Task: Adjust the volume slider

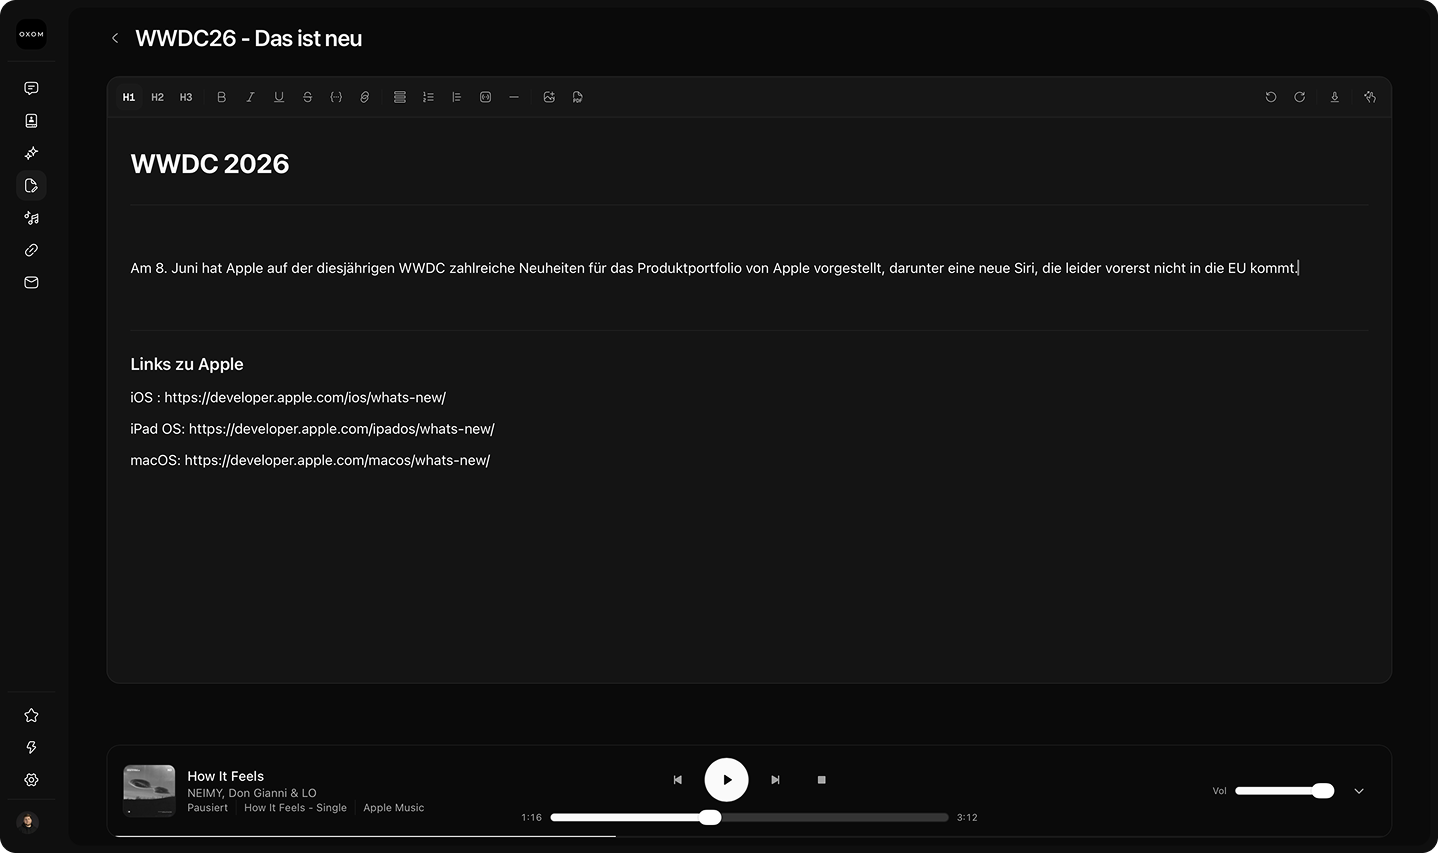Action: 1285,791
